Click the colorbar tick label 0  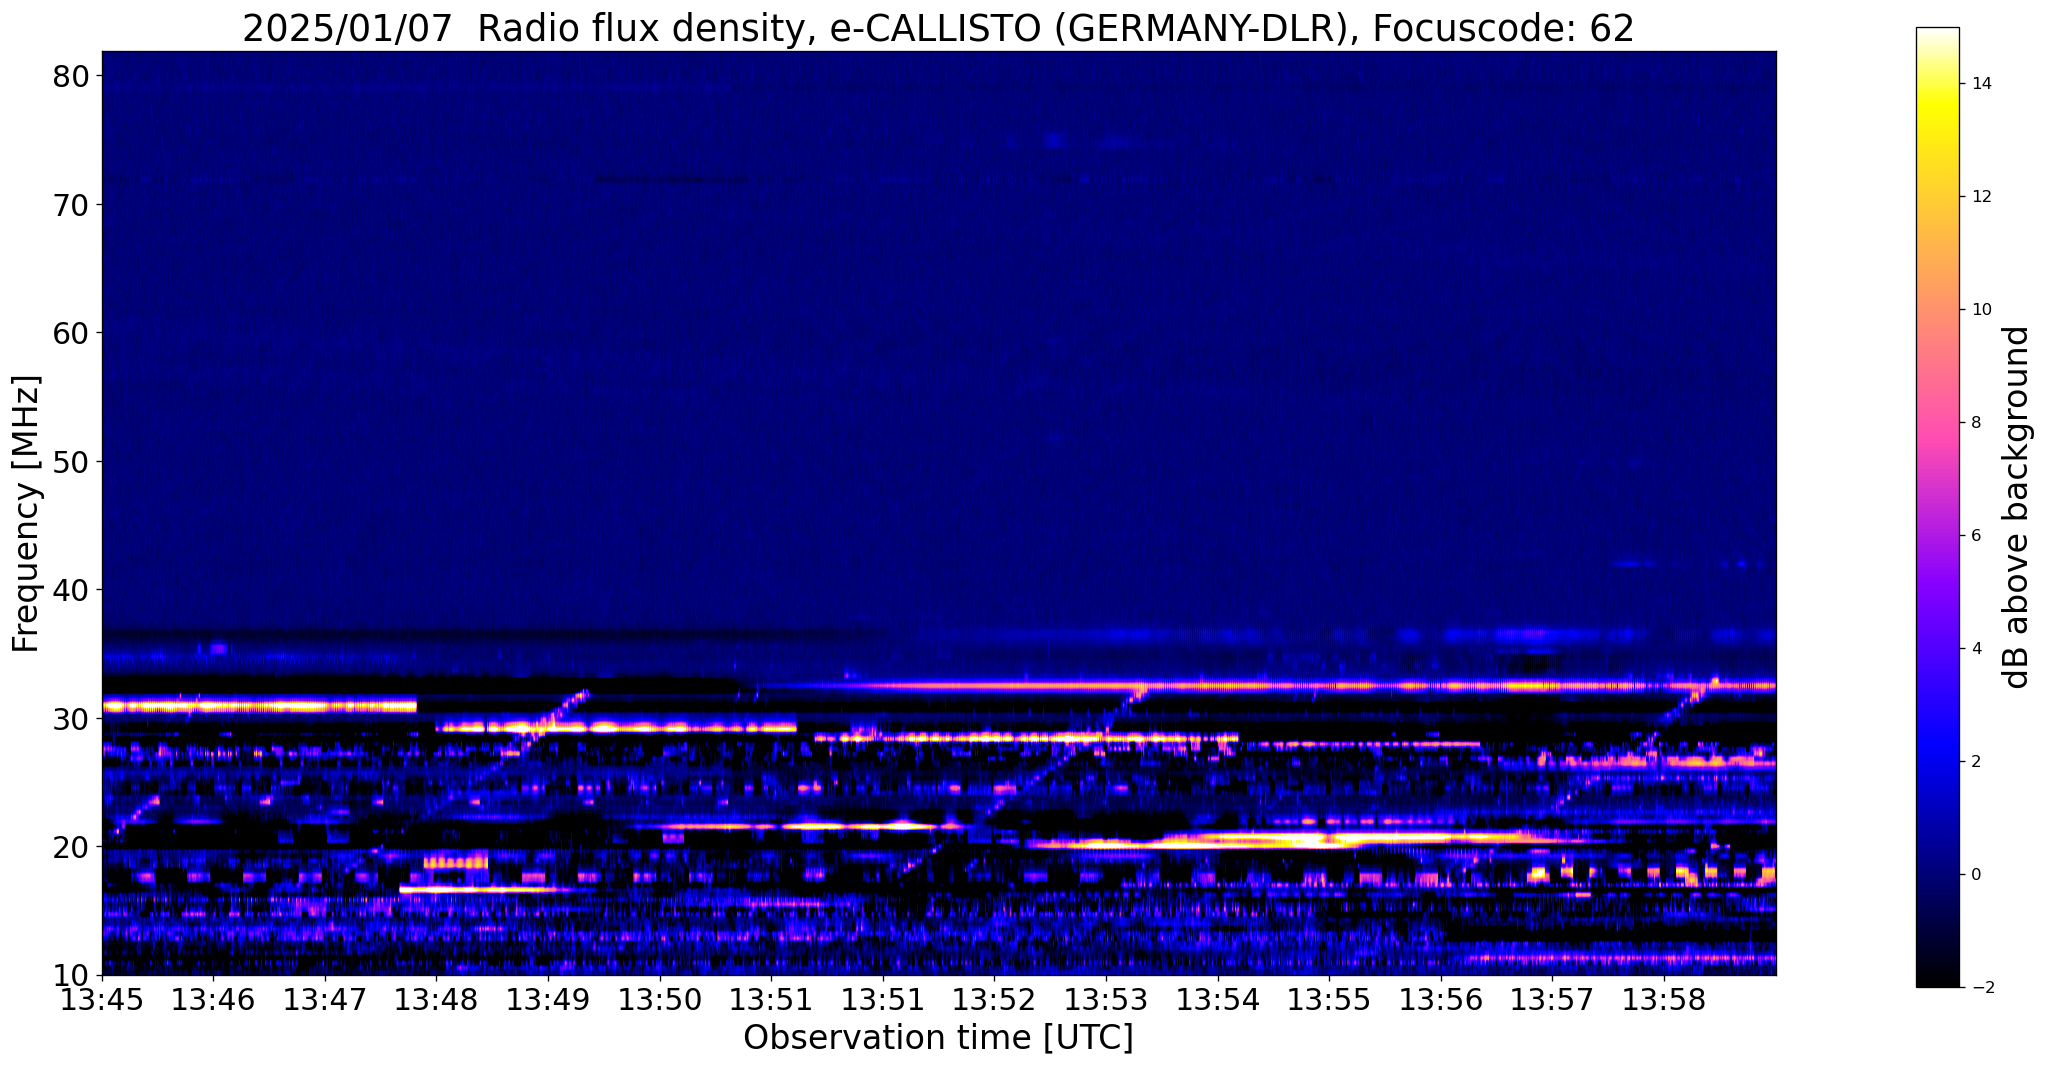click(1976, 875)
